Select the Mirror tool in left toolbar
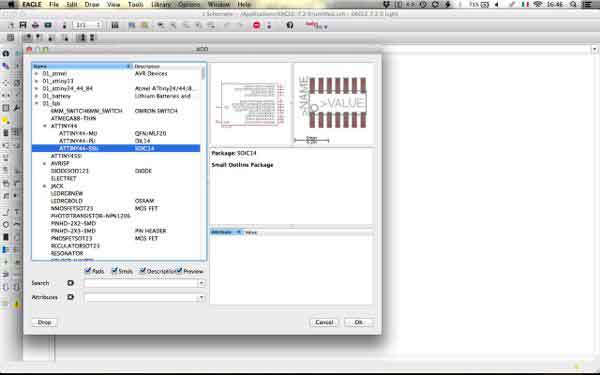 pyautogui.click(x=6, y=95)
